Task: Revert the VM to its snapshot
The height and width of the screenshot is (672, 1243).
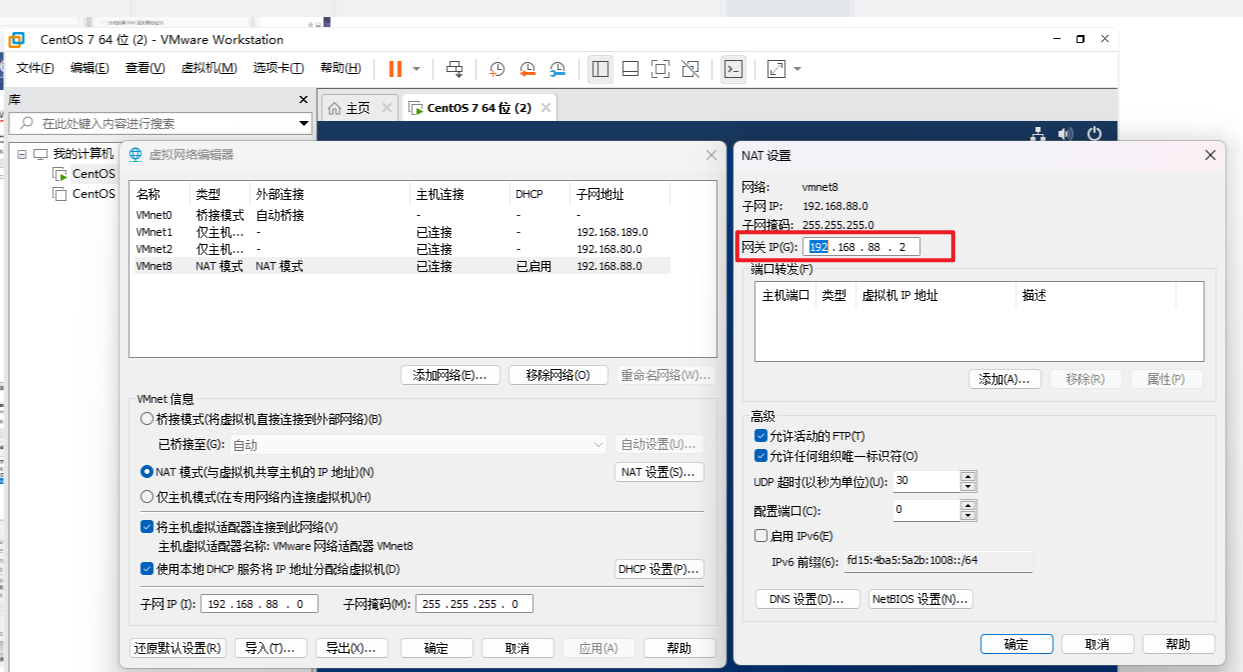Action: (x=527, y=69)
